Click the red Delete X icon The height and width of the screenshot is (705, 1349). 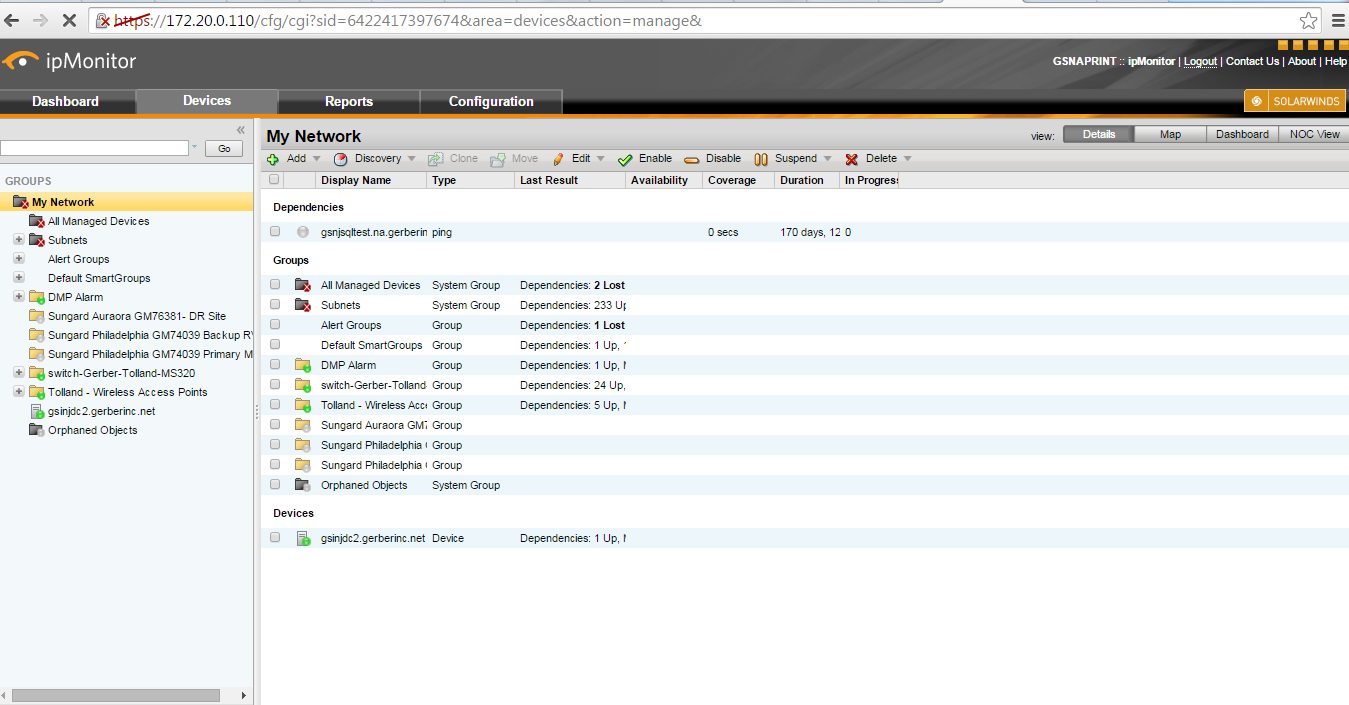(x=852, y=159)
